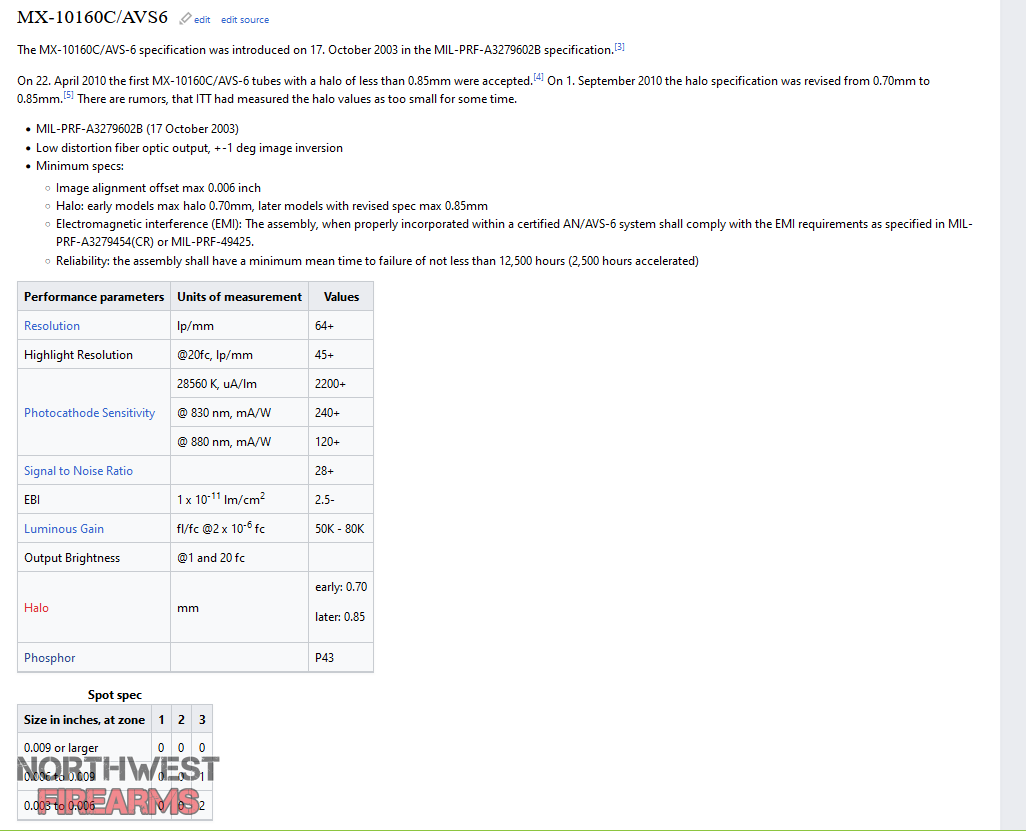Open the Signal to Noise Ratio link
Screen dimensions: 1026x831
coord(79,470)
